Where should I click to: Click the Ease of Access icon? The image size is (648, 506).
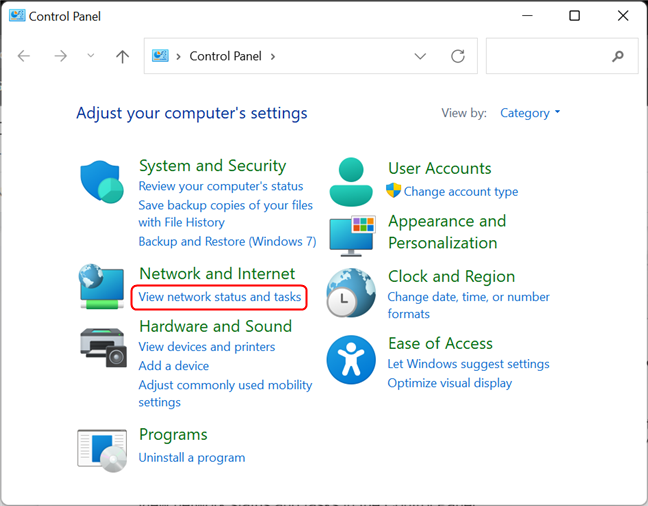point(351,360)
